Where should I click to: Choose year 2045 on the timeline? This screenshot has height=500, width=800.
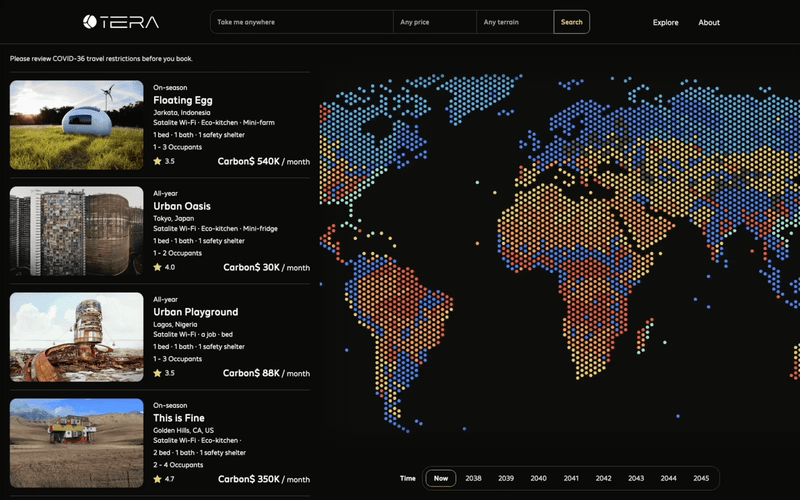pos(701,478)
